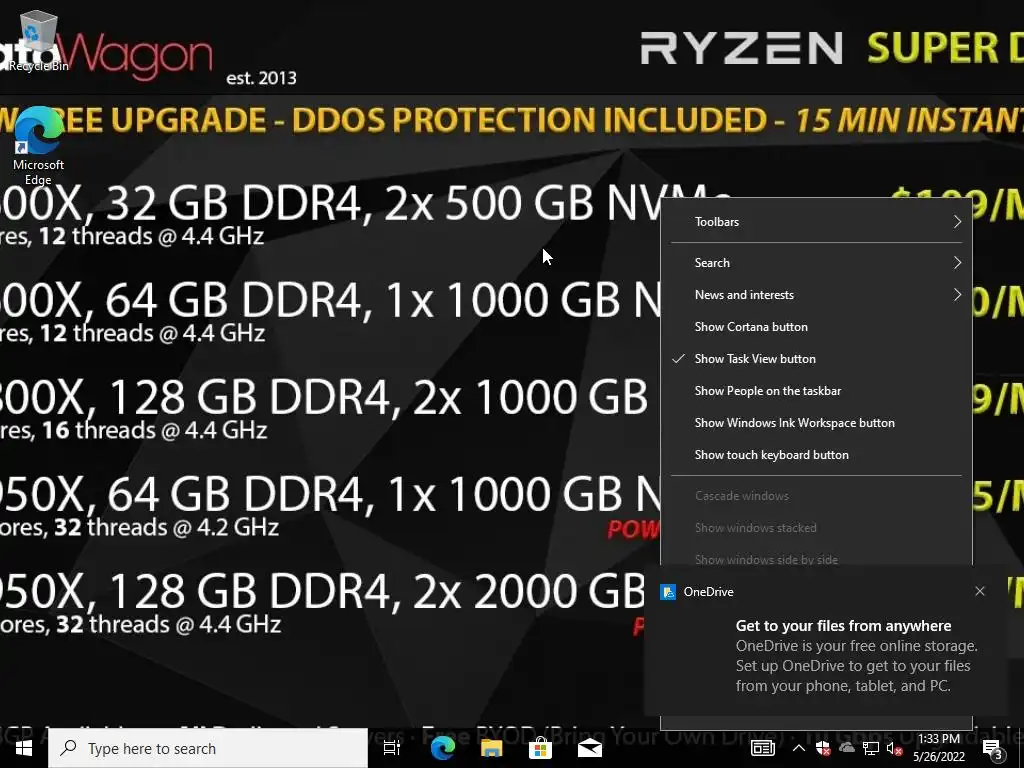Open the Action Center notifications icon
The height and width of the screenshot is (768, 1024).
(993, 749)
